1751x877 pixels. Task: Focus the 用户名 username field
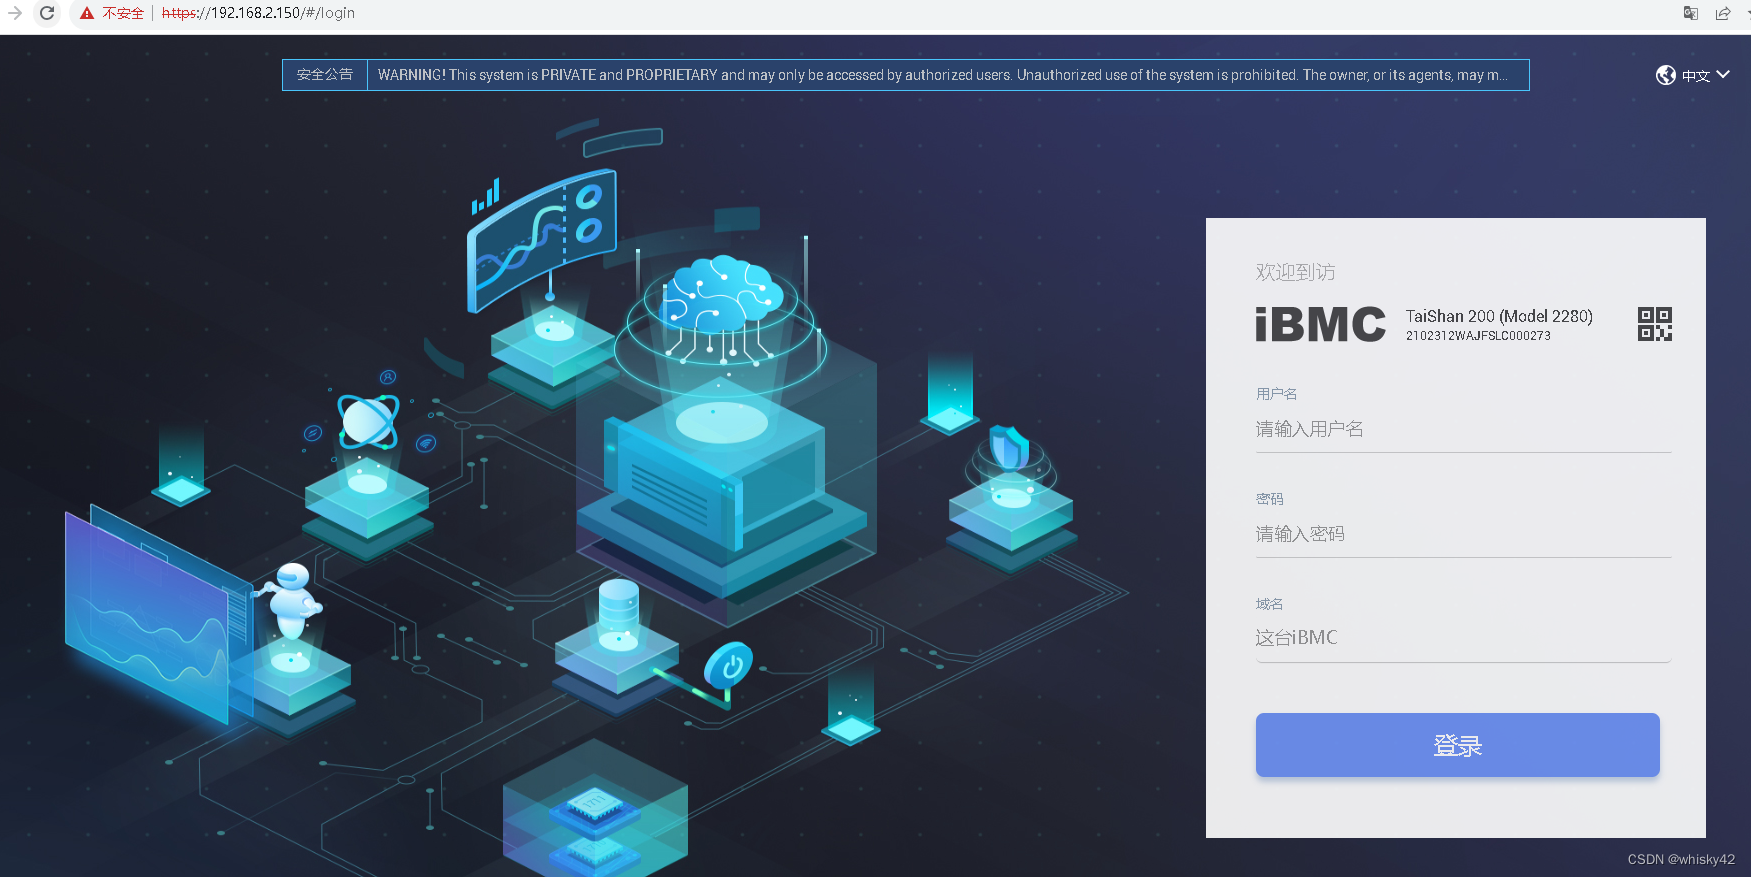(x=1463, y=430)
